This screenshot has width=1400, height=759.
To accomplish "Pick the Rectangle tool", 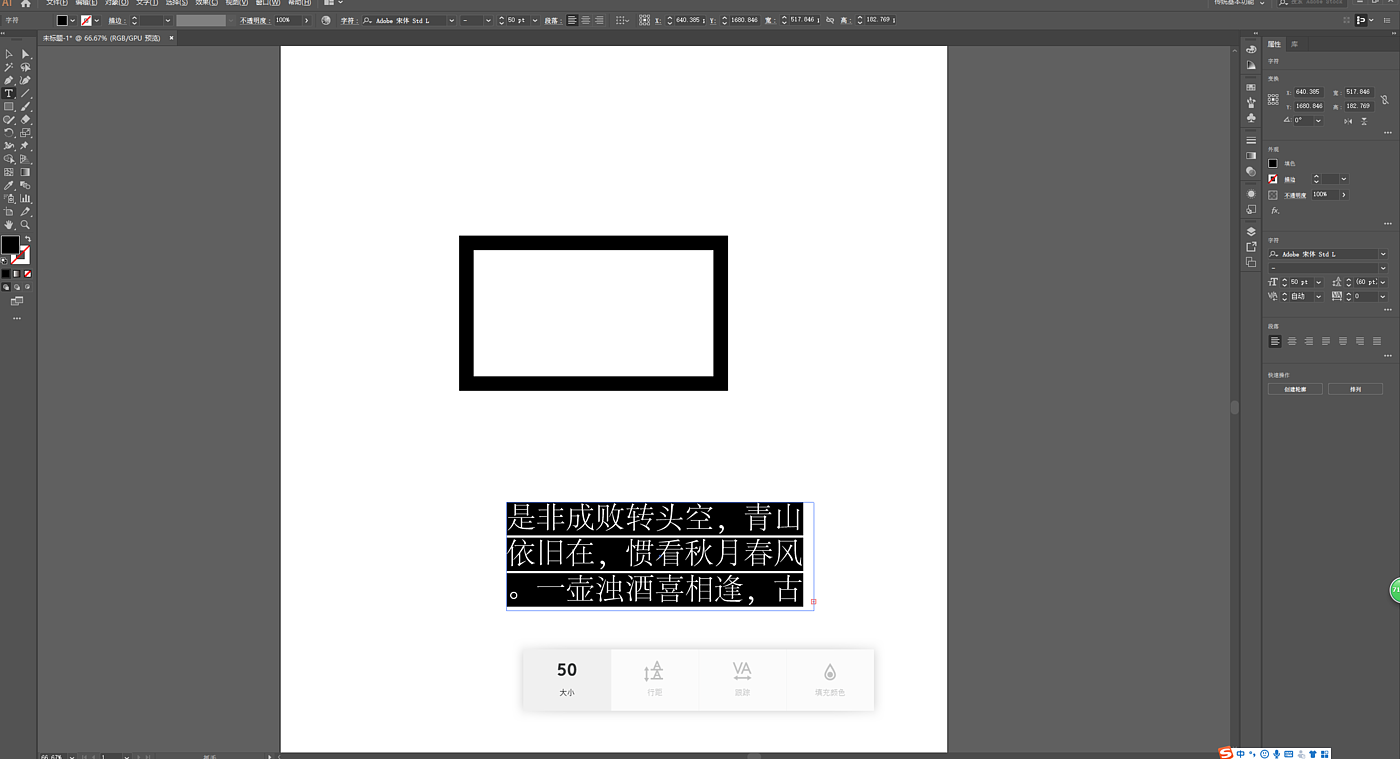I will (x=9, y=106).
